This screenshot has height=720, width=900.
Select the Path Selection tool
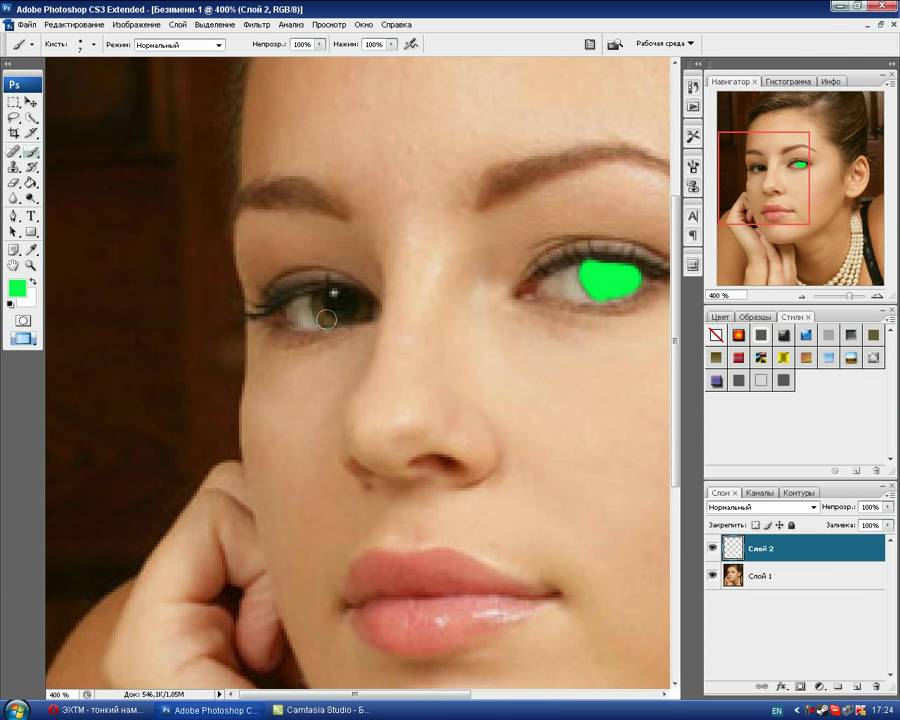13,232
